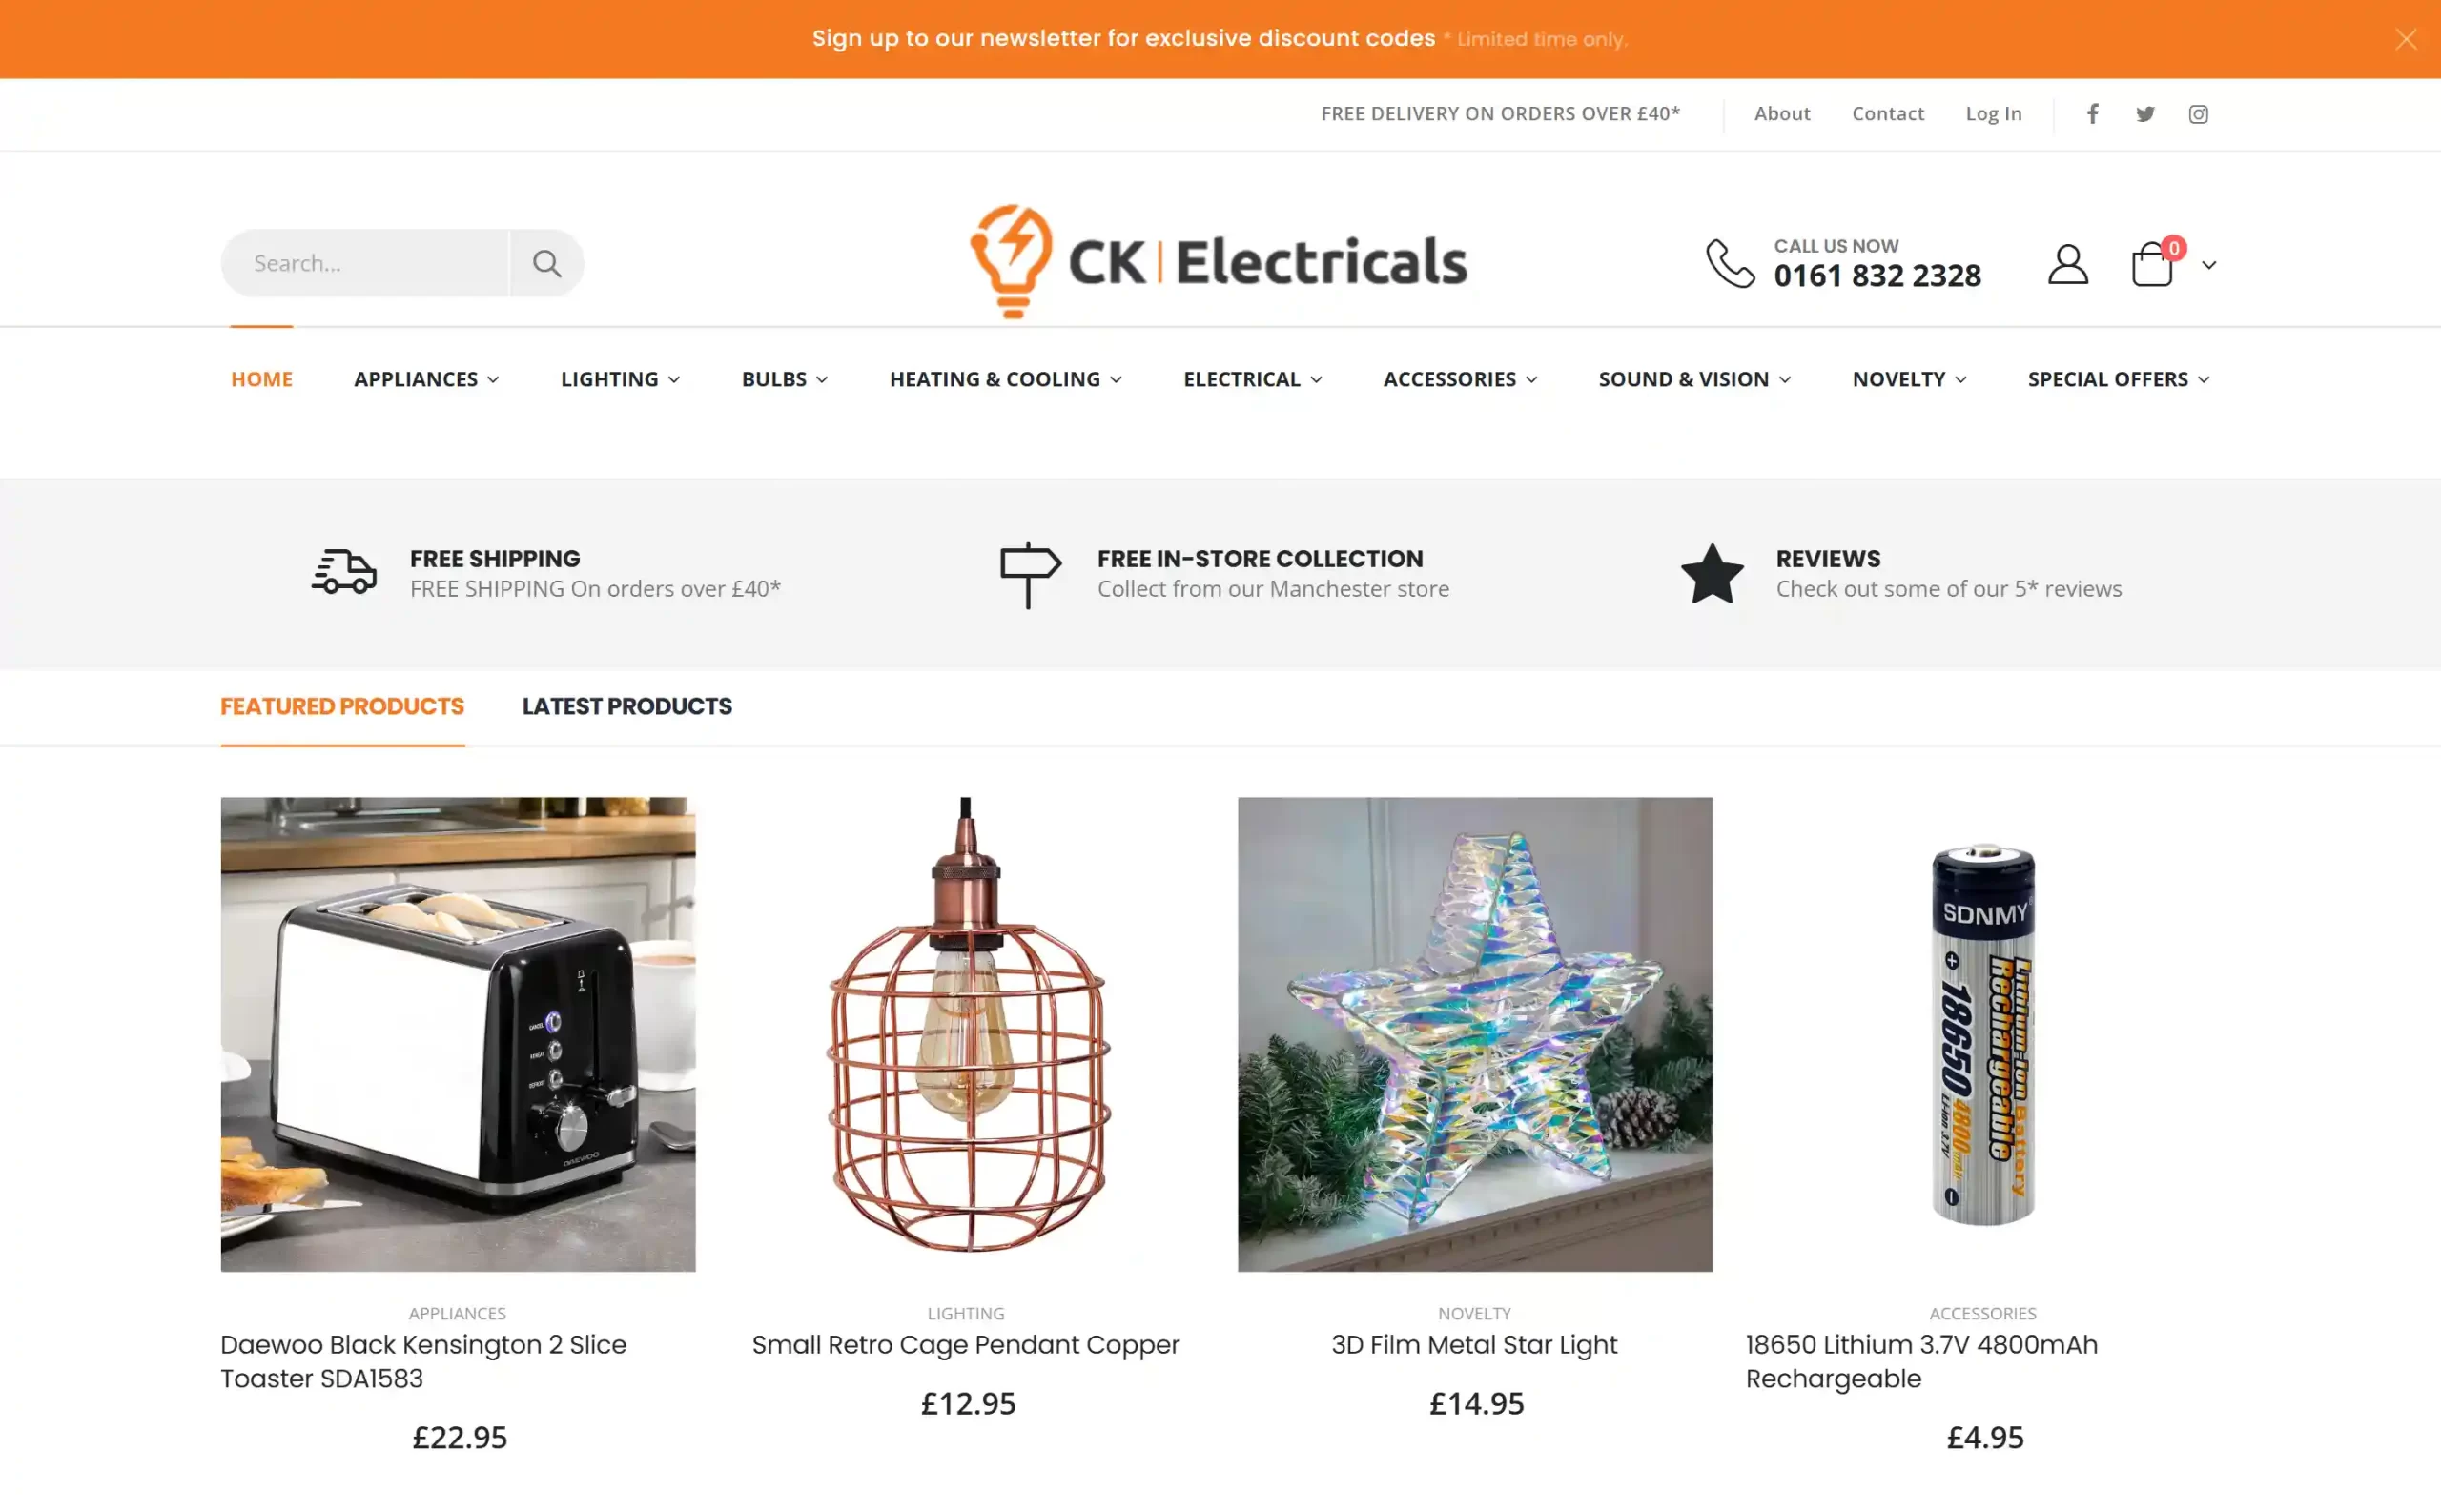2441x1512 pixels.
Task: Open the Log In link
Action: [1994, 114]
